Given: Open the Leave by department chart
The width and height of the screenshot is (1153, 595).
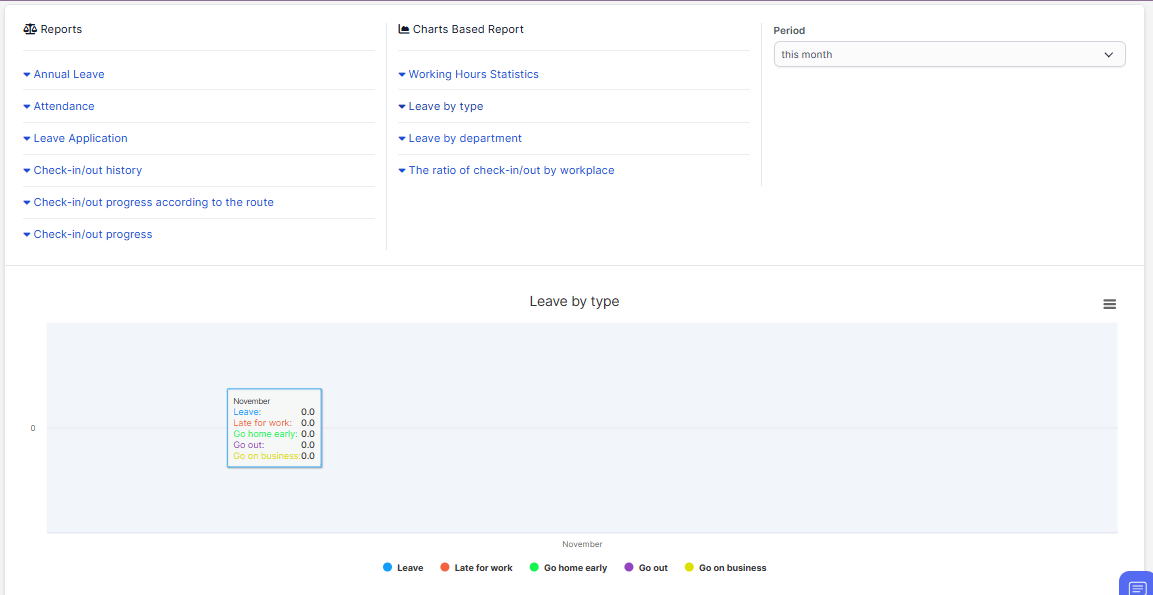Looking at the screenshot, I should [x=465, y=139].
